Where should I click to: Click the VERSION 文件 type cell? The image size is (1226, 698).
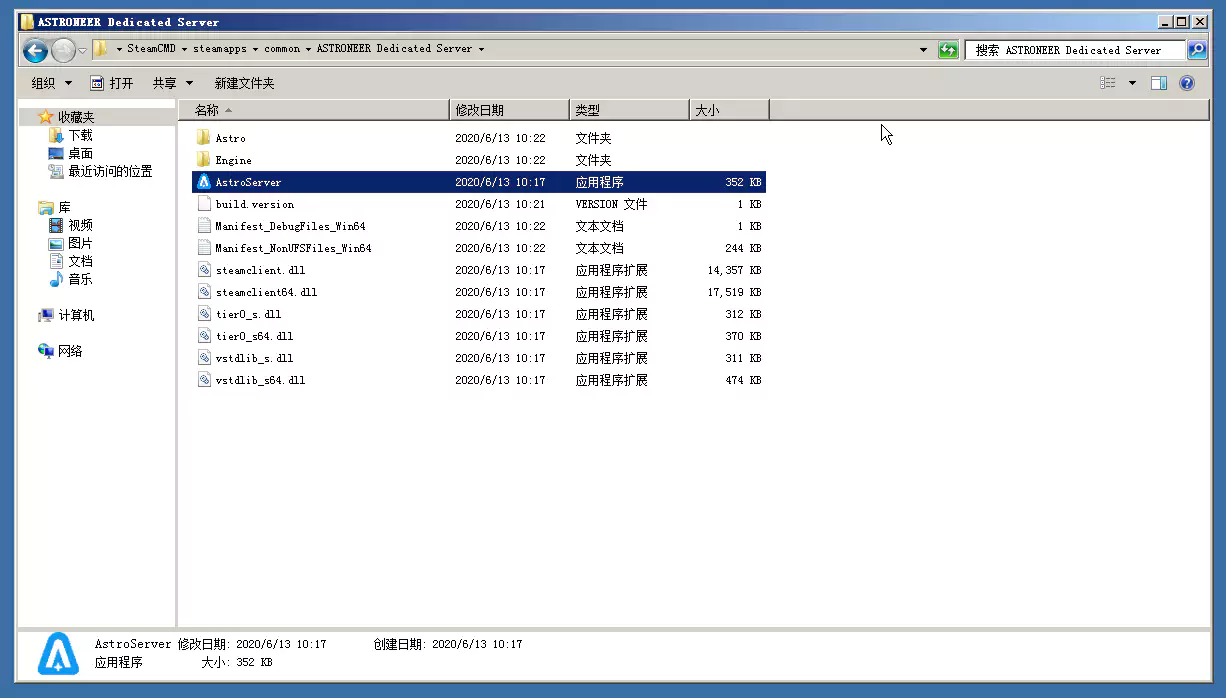pyautogui.click(x=611, y=204)
